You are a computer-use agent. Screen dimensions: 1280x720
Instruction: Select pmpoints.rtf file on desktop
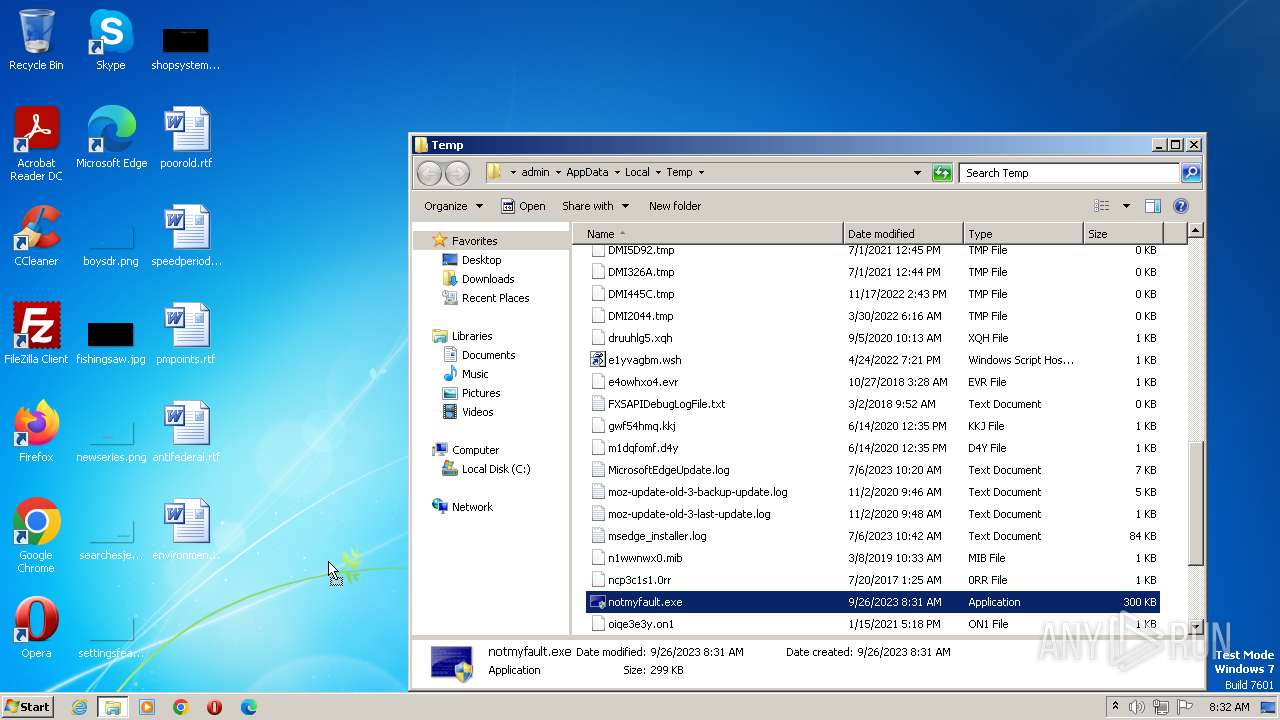(186, 334)
